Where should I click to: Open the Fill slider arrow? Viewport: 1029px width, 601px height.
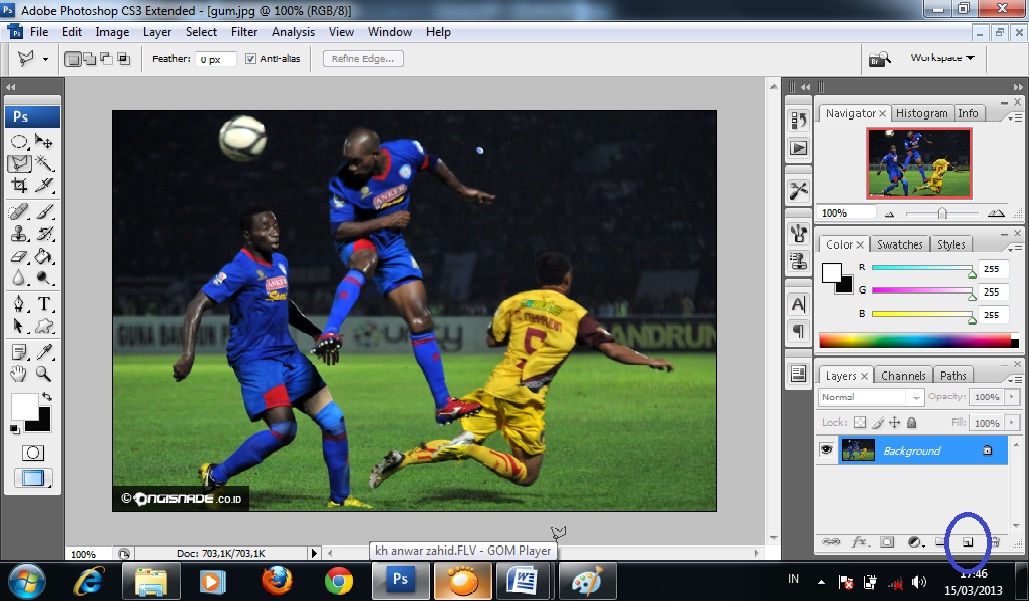[1013, 423]
